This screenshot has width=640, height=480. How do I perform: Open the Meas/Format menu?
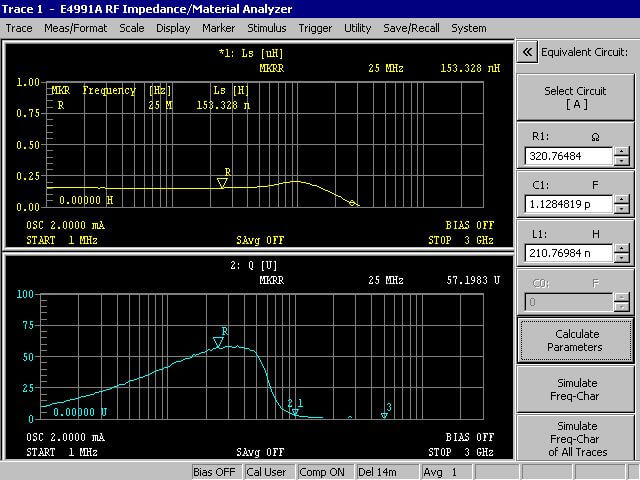(x=76, y=28)
